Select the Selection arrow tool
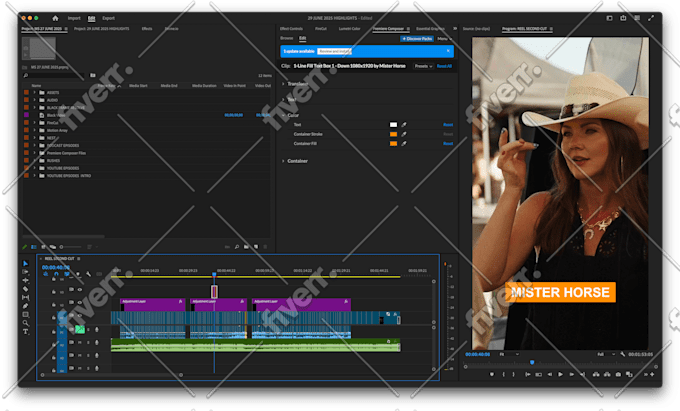 pos(26,263)
